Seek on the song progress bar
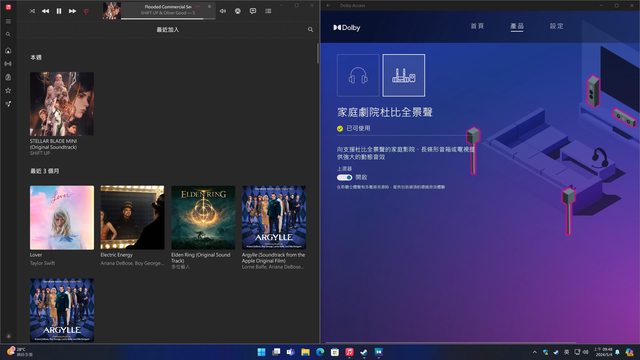The image size is (640, 360). 169,19
